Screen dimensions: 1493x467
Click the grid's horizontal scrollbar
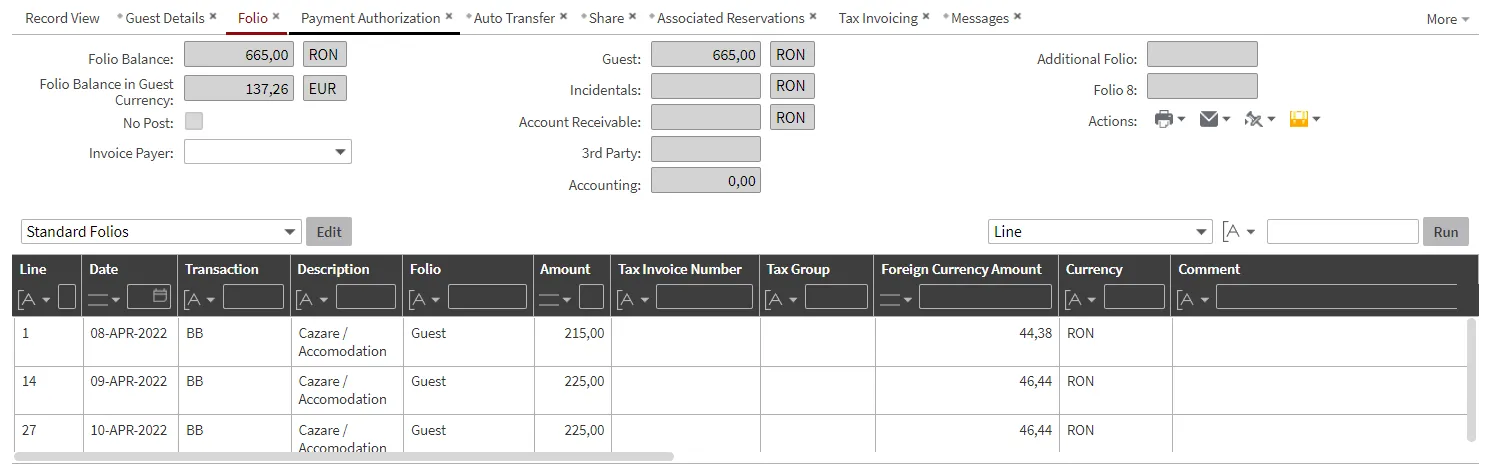tap(344, 457)
